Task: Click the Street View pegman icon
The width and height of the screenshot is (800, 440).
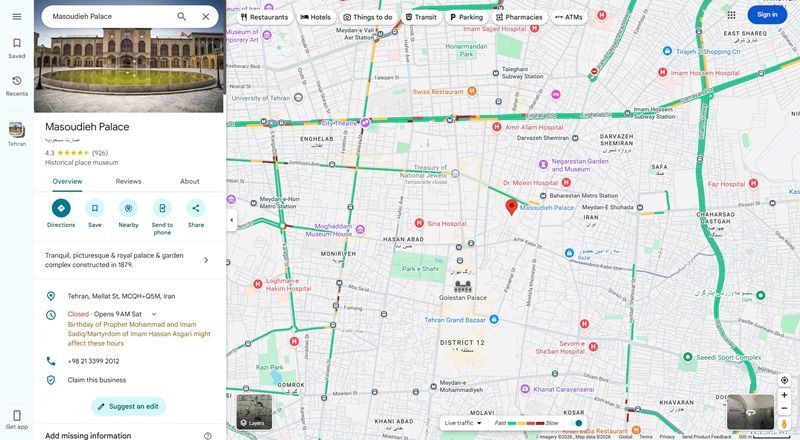Action: pyautogui.click(x=784, y=424)
